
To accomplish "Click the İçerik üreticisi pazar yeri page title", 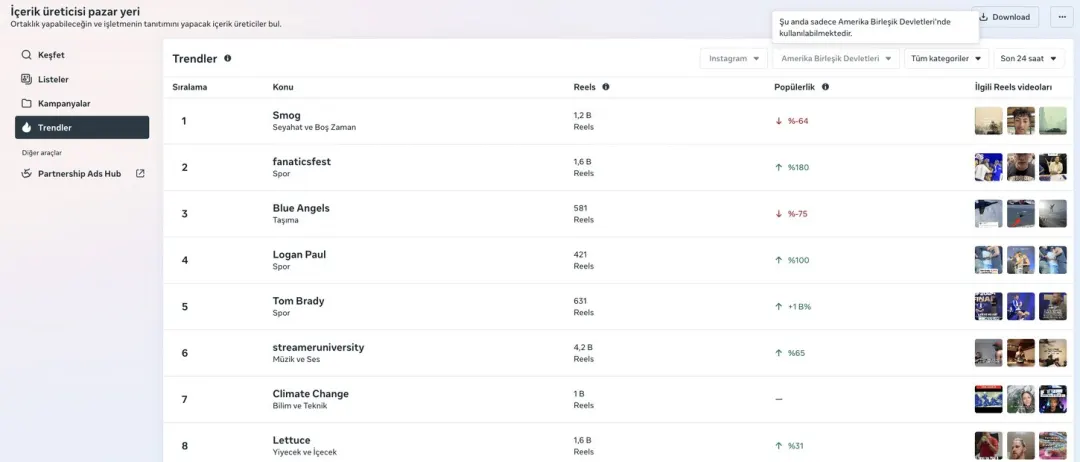I will point(75,12).
